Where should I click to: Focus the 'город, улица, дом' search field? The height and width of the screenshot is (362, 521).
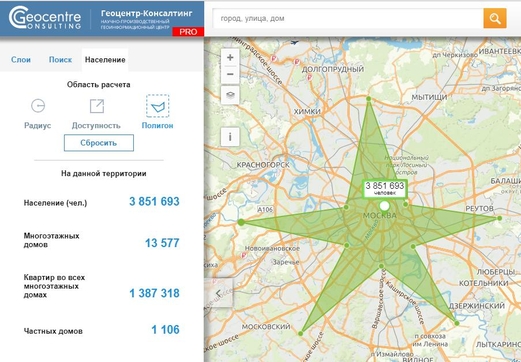[348, 18]
